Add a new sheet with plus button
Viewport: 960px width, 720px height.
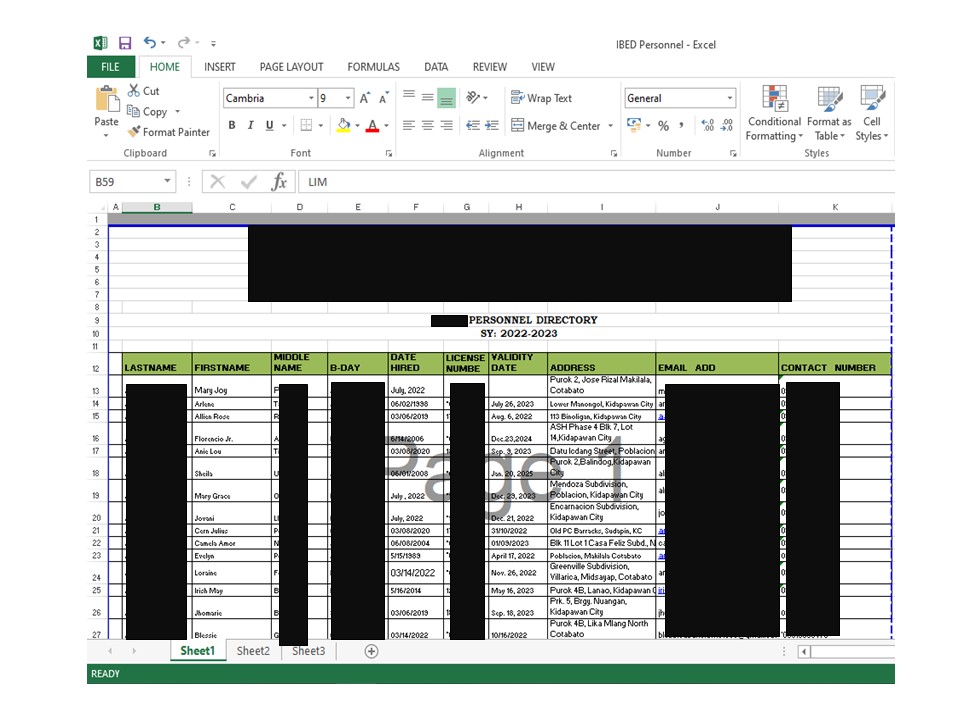pyautogui.click(x=371, y=651)
